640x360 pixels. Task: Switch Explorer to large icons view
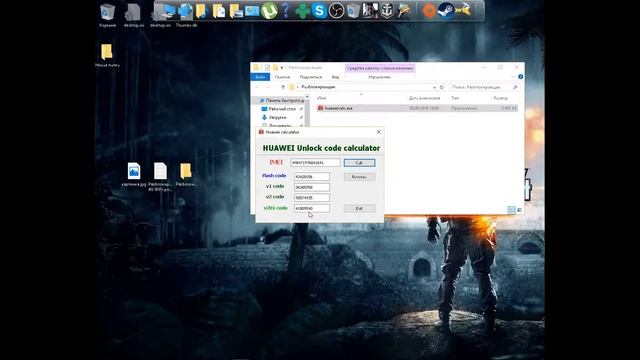(x=520, y=210)
